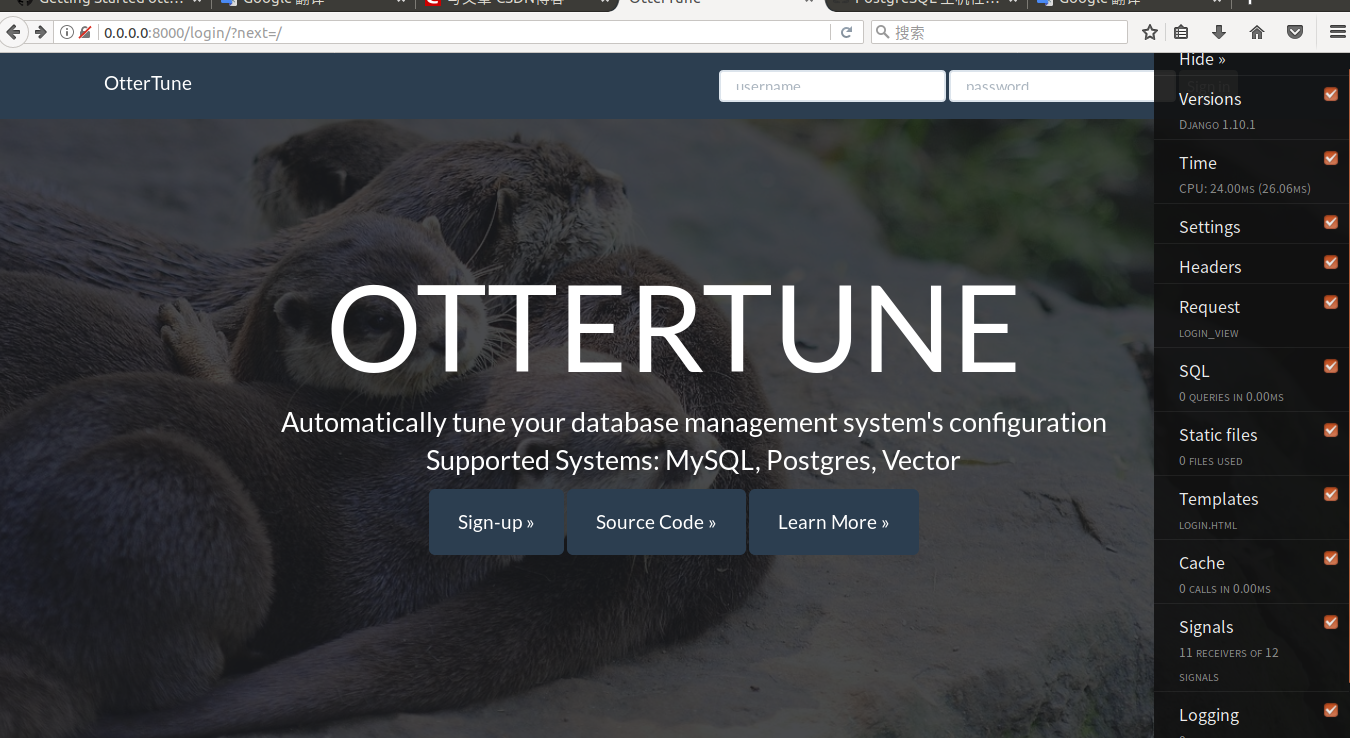This screenshot has height=738, width=1350.
Task: Click the home icon in the toolbar
Action: (x=1257, y=31)
